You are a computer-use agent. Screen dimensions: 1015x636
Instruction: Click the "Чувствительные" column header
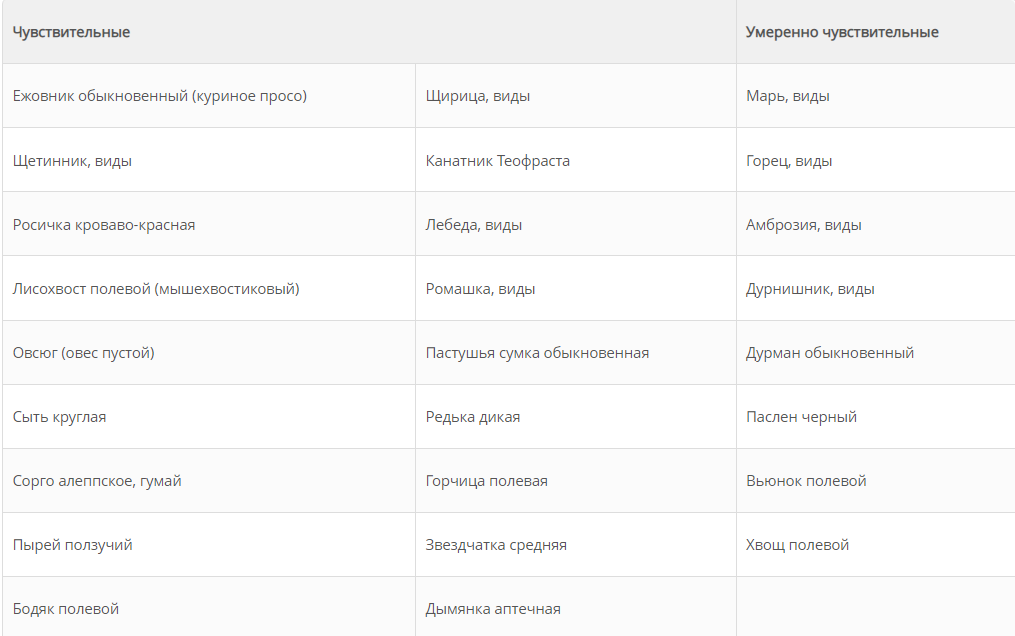tap(72, 32)
